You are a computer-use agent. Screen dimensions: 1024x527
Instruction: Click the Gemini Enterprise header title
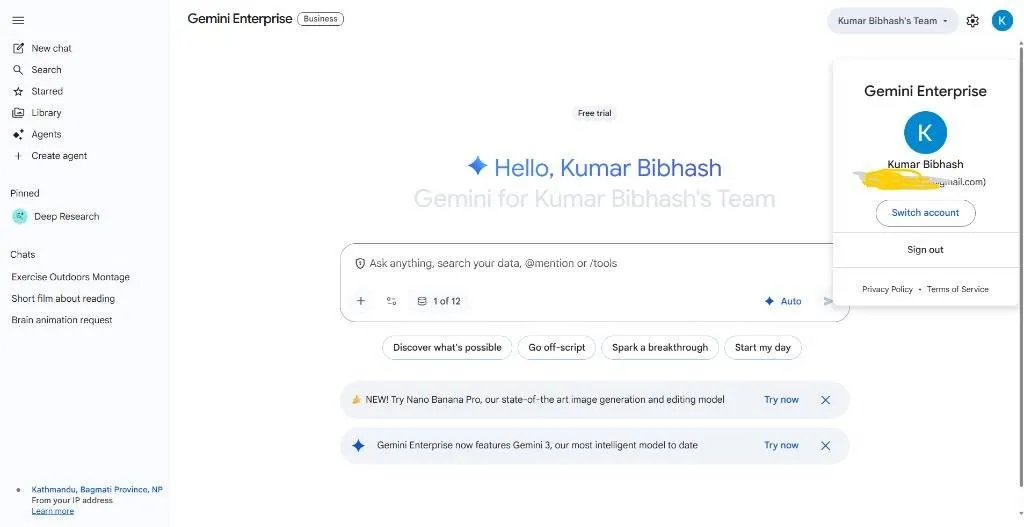pyautogui.click(x=240, y=19)
